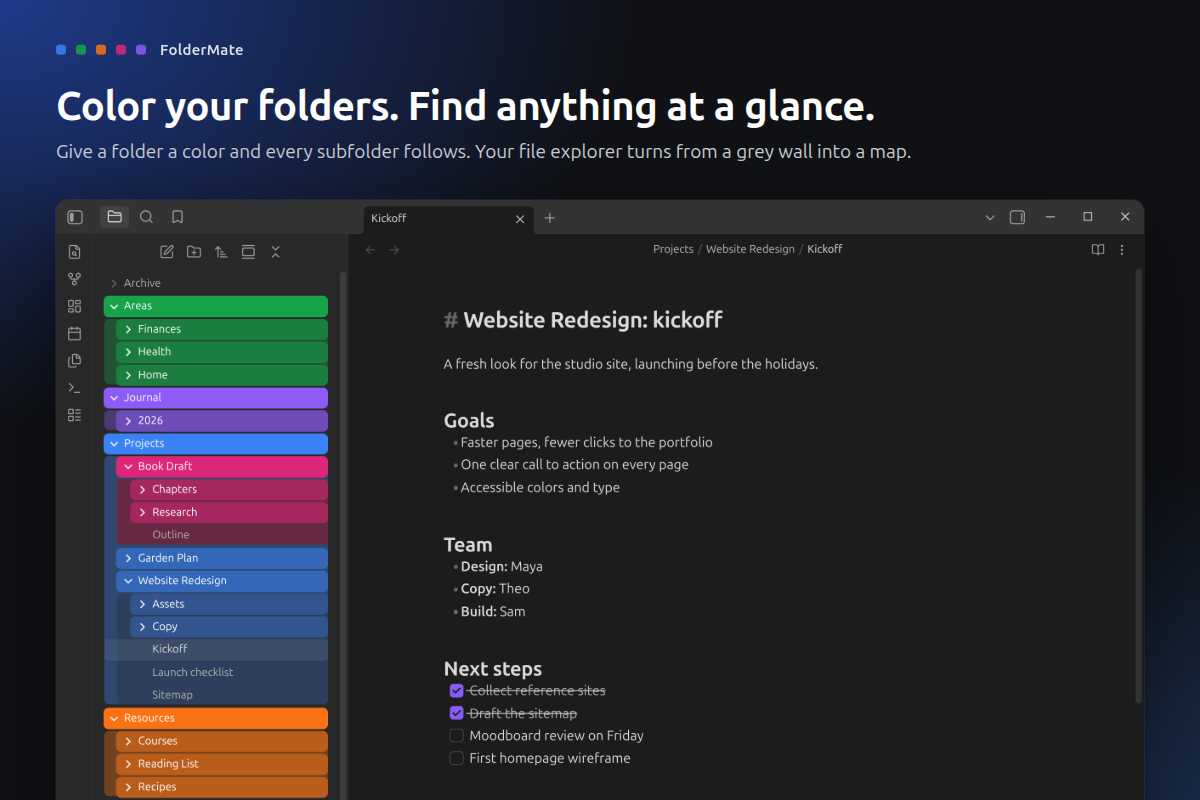Uncheck 'Draft the sitemap' checkbox
This screenshot has width=1200, height=800.
tap(457, 713)
